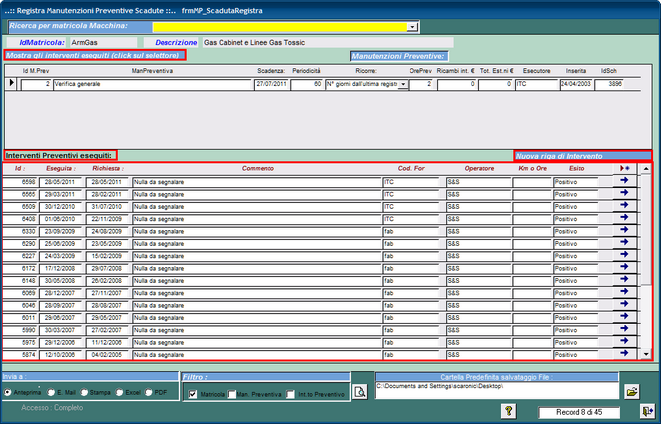The image size is (661, 424).
Task: Click the Inserita field 24/04/2003
Action: (x=576, y=84)
